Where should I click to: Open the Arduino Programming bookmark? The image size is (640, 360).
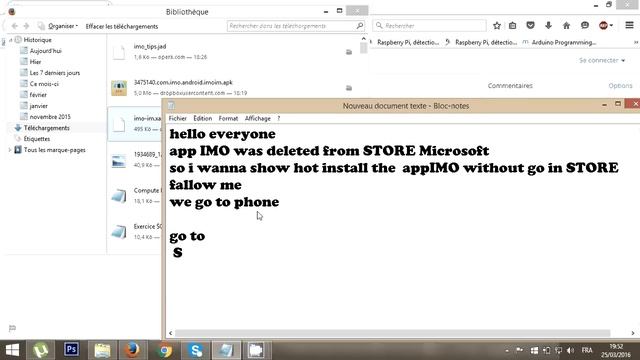(x=560, y=42)
